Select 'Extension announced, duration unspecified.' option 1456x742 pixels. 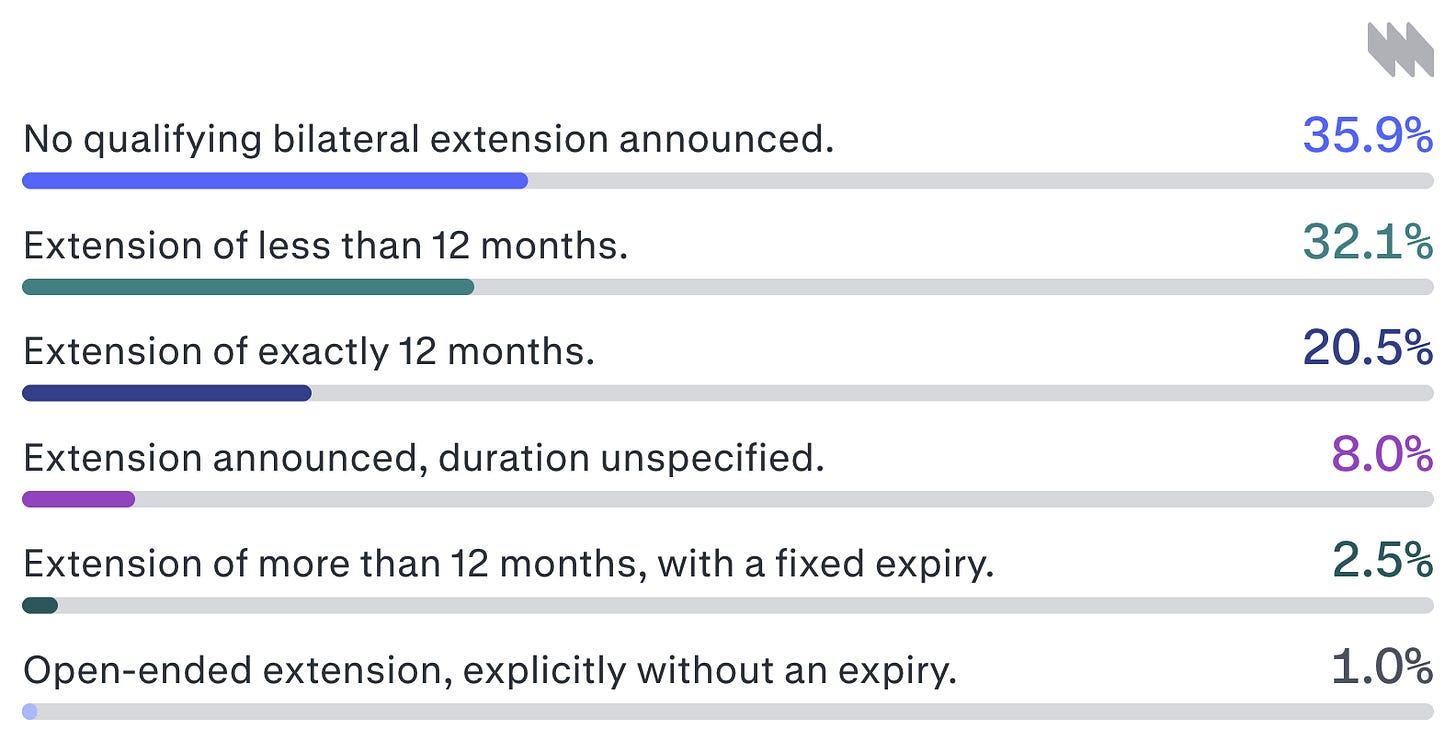click(x=423, y=458)
